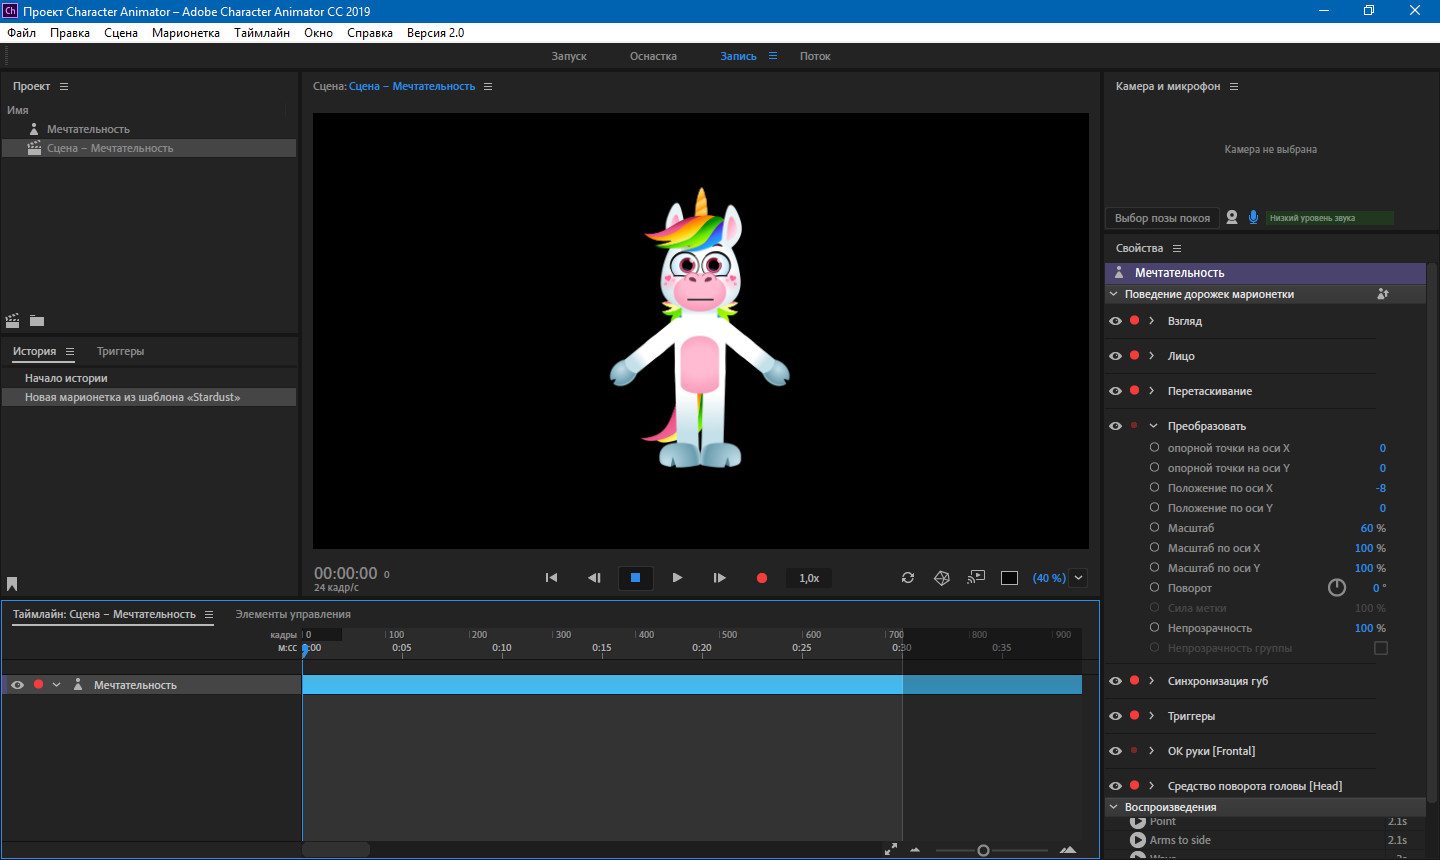Toggle the microphone input icon
Screen dimensions: 1440x860
1253,217
